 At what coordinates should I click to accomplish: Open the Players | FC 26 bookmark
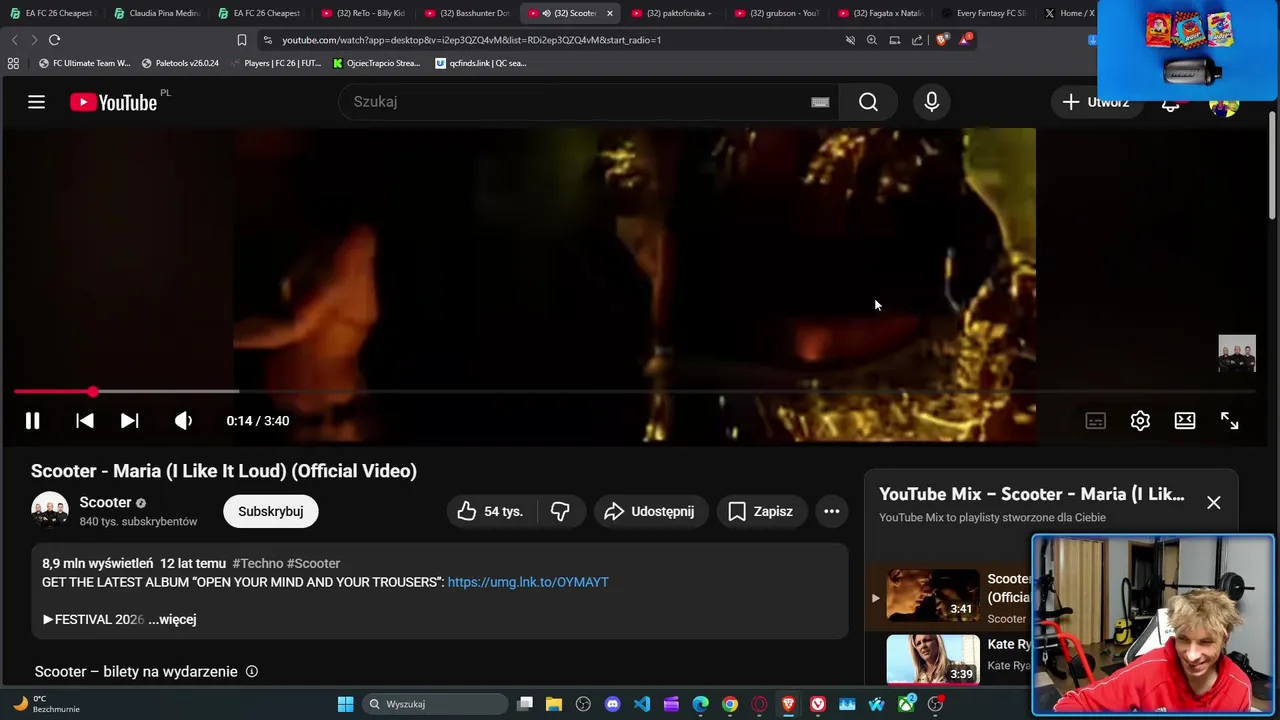tap(276, 63)
